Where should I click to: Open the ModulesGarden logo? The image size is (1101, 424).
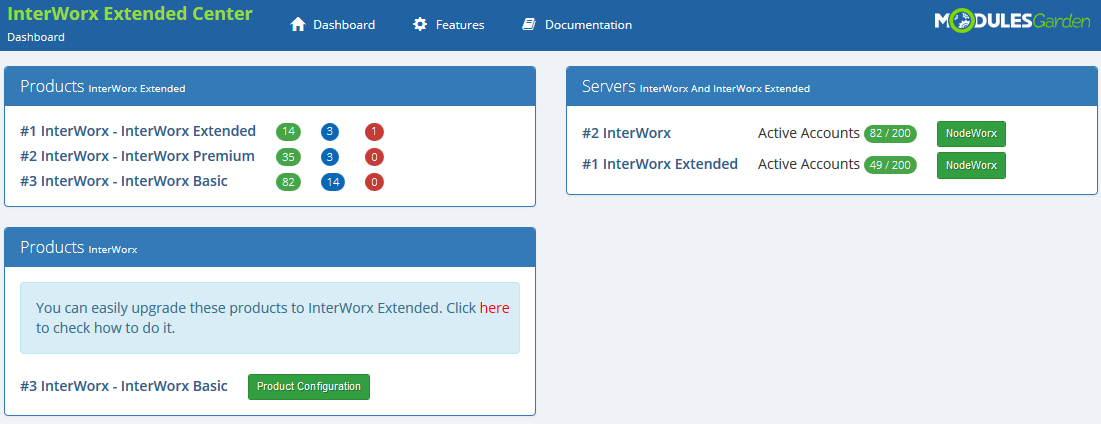1012,22
